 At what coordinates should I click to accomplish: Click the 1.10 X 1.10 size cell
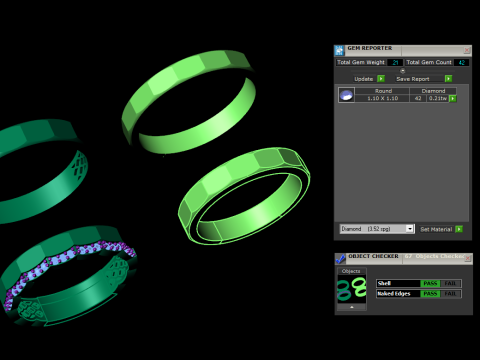382,98
